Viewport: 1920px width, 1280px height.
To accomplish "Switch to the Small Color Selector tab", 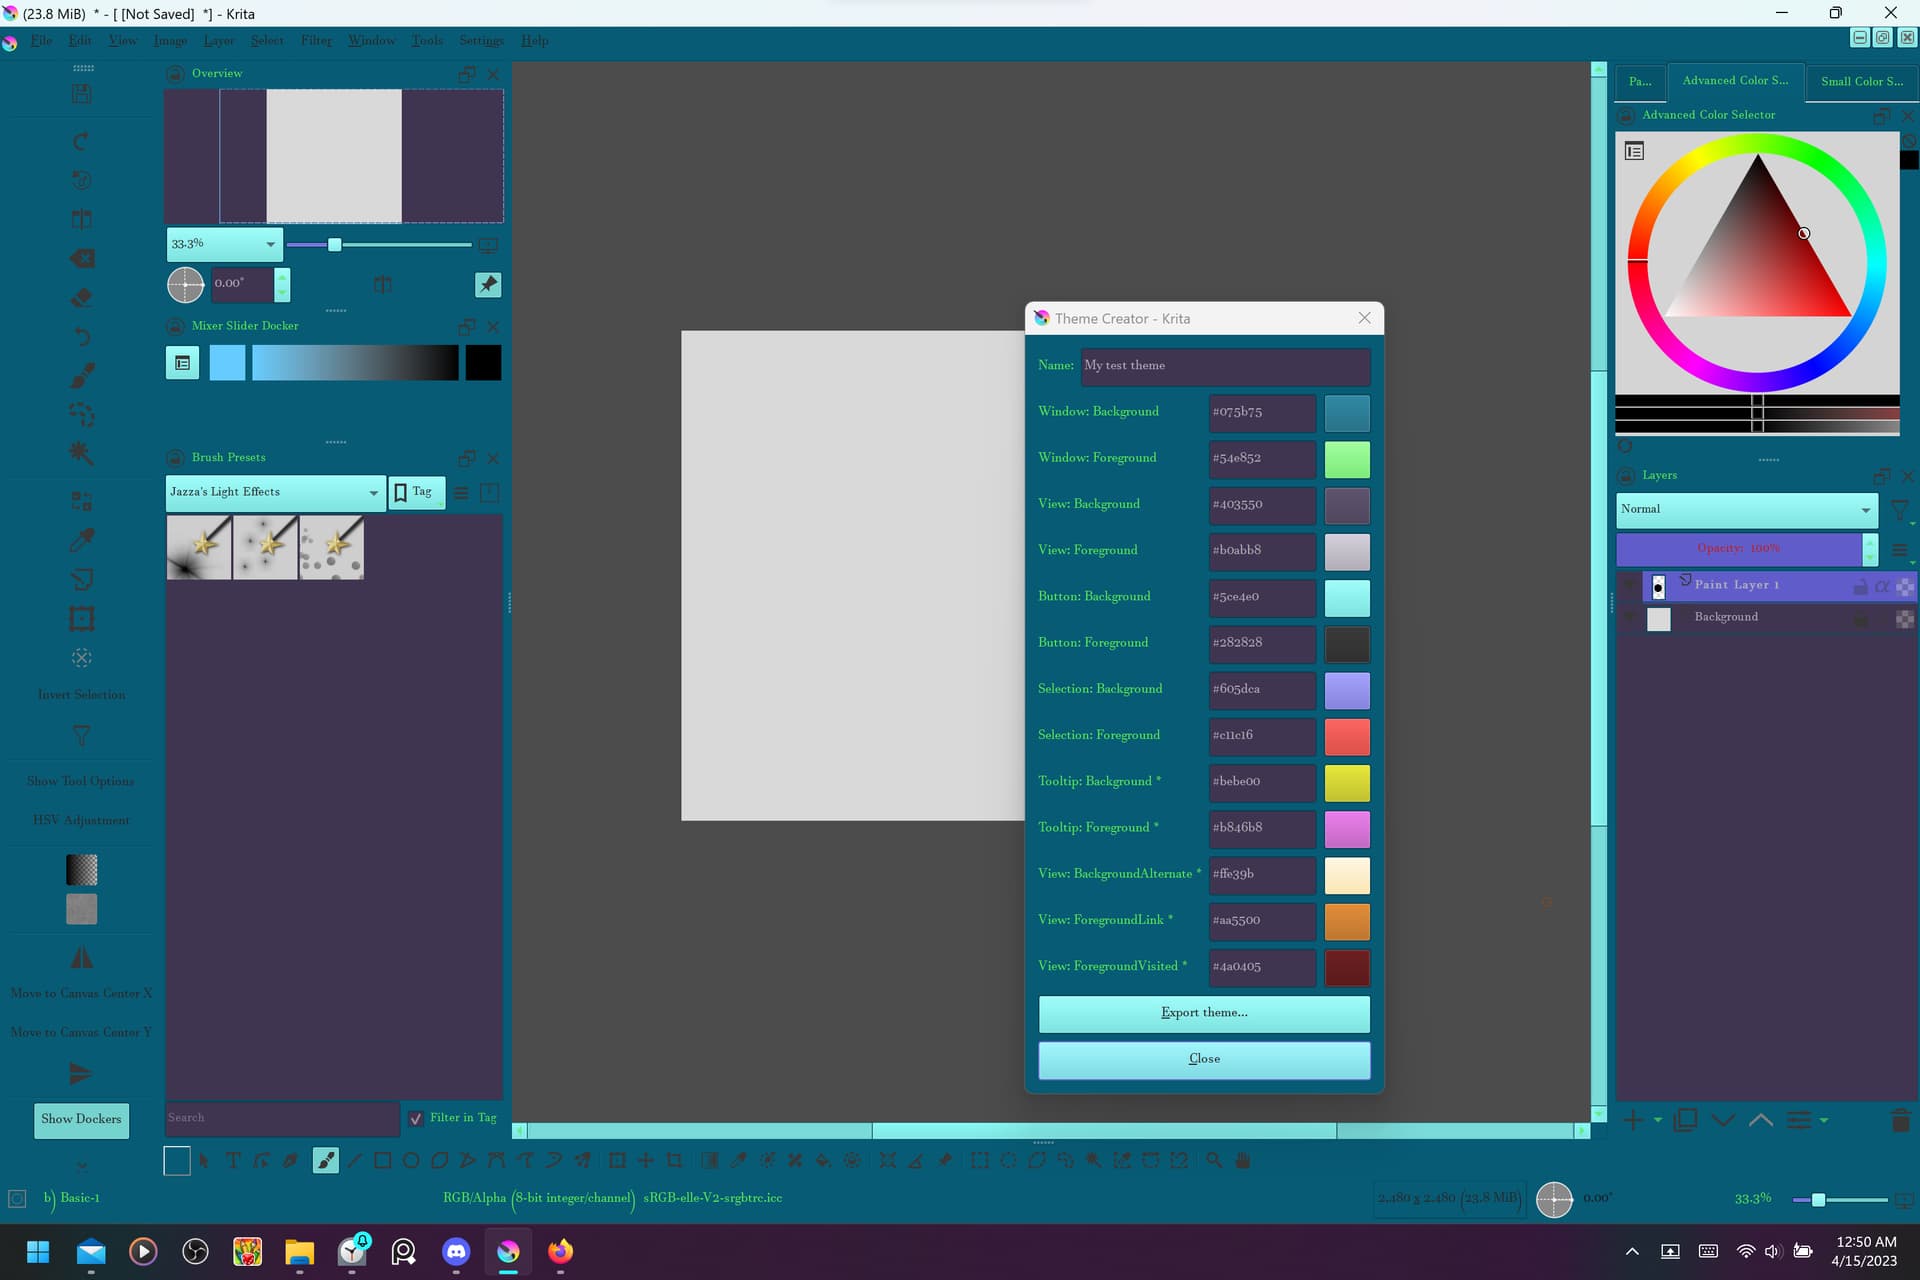I will (1861, 81).
